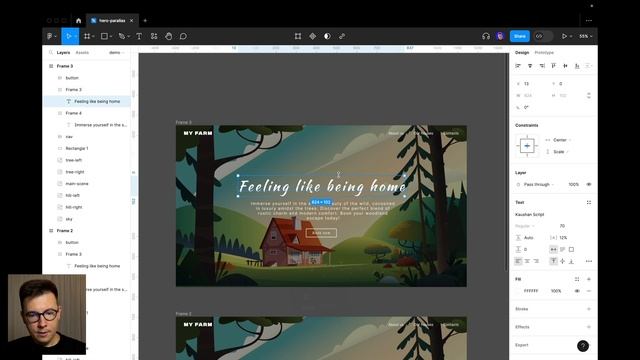Set text resizing to fixed size

pyautogui.click(x=571, y=249)
